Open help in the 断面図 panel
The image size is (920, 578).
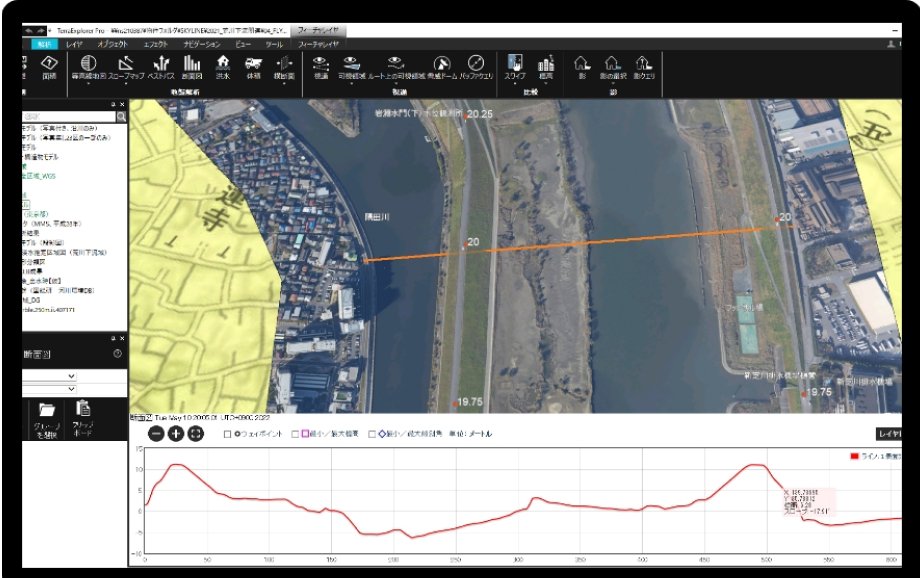coord(117,354)
